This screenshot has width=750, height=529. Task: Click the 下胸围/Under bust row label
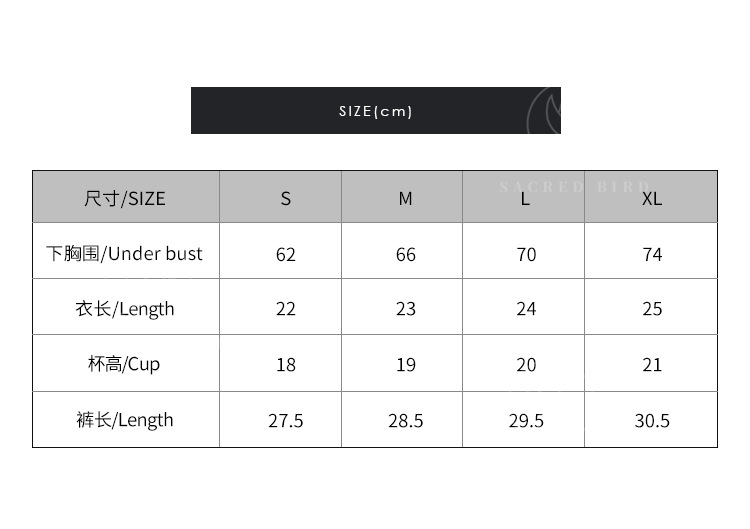tap(125, 253)
